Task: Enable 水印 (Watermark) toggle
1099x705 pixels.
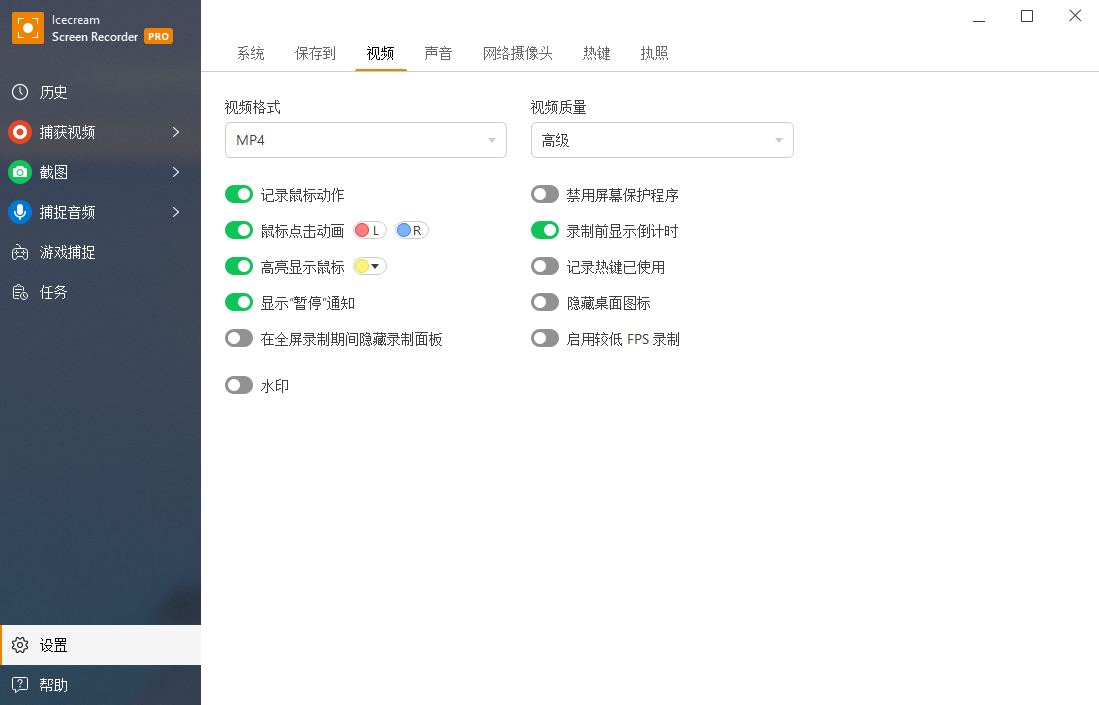Action: [x=239, y=385]
